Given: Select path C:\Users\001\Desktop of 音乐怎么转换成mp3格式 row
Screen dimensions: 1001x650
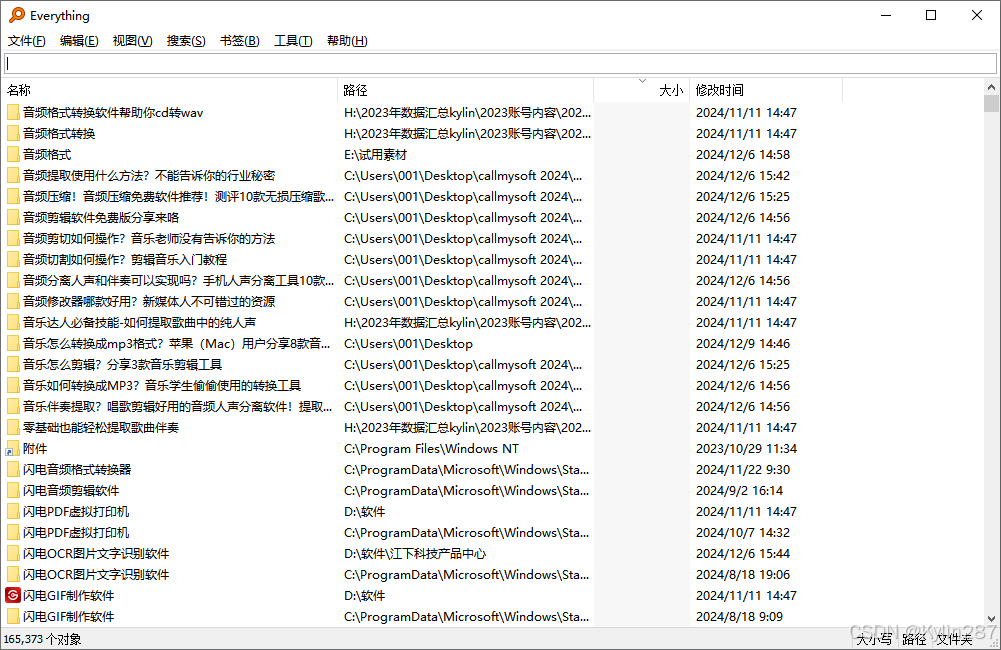Looking at the screenshot, I should tap(409, 344).
